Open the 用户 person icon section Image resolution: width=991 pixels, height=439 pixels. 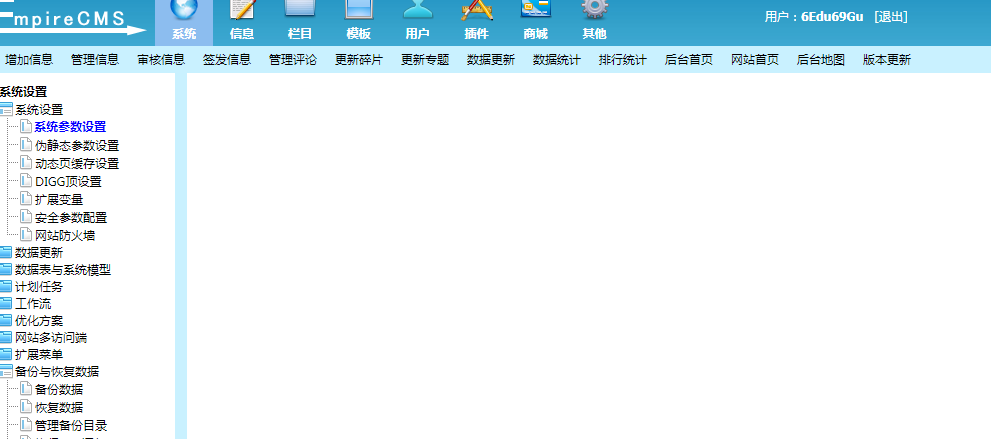coord(418,22)
